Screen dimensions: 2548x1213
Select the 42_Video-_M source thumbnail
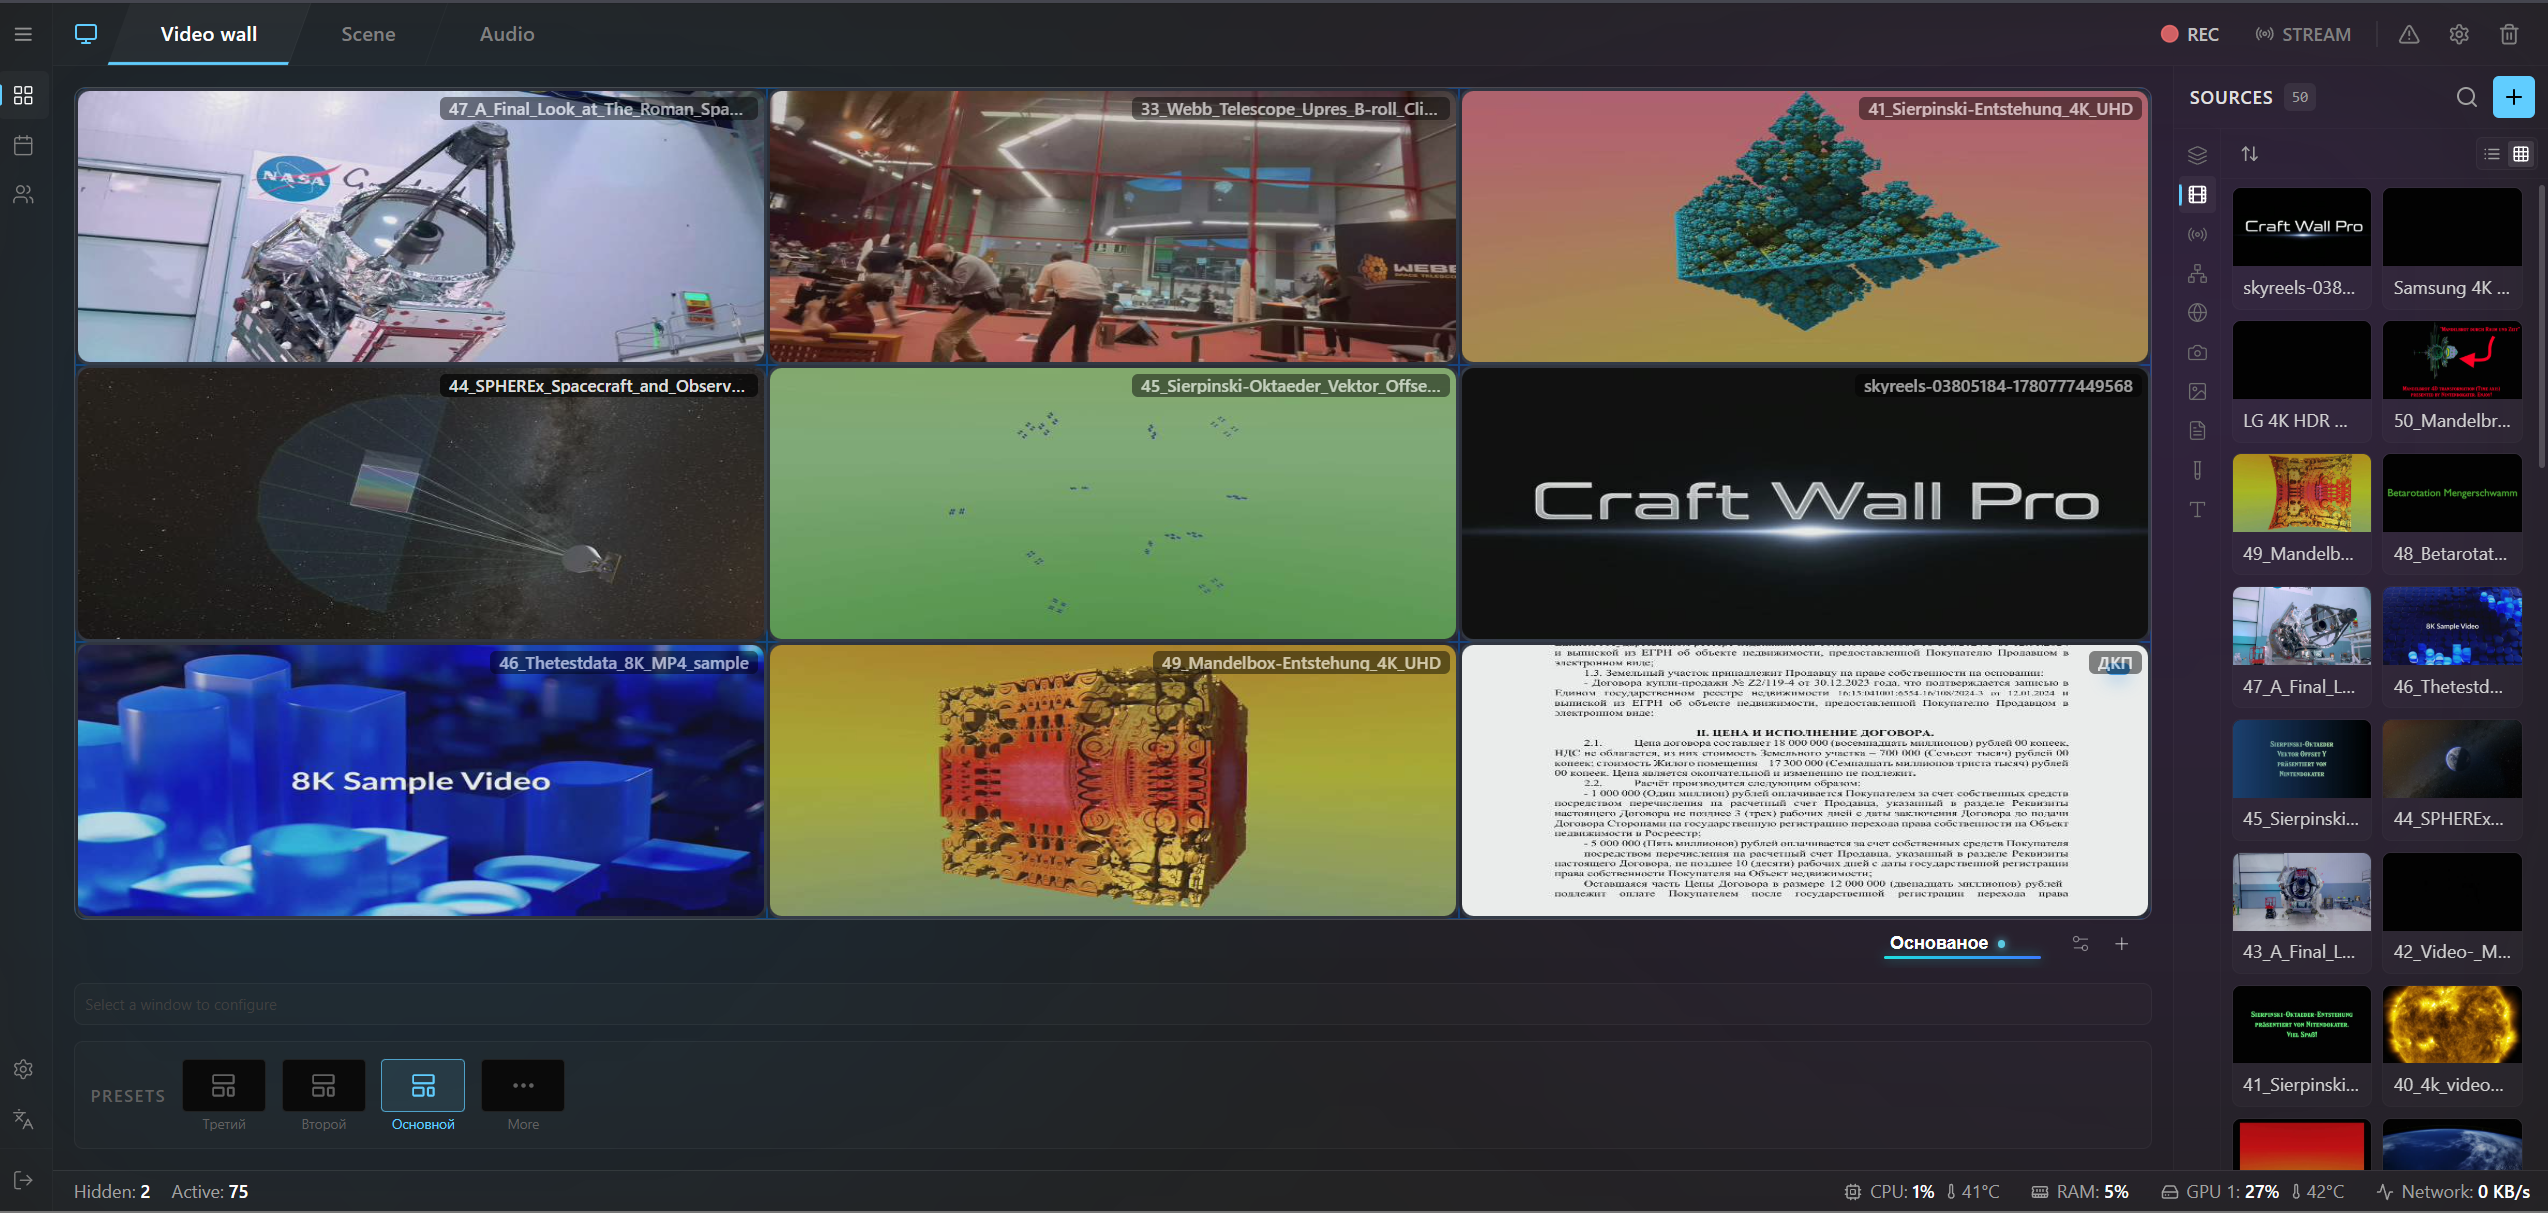pos(2452,892)
